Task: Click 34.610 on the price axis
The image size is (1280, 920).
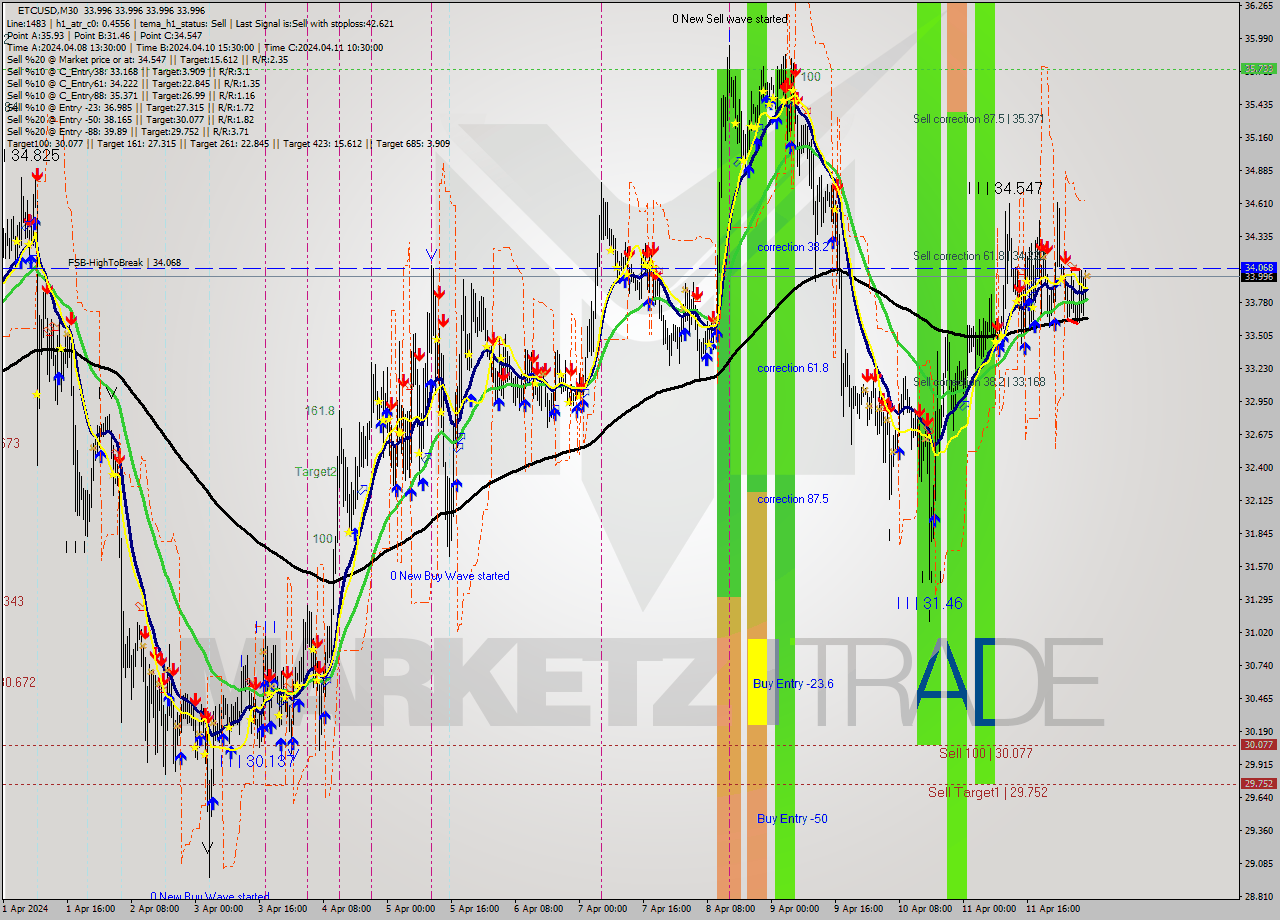Action: pyautogui.click(x=1258, y=204)
